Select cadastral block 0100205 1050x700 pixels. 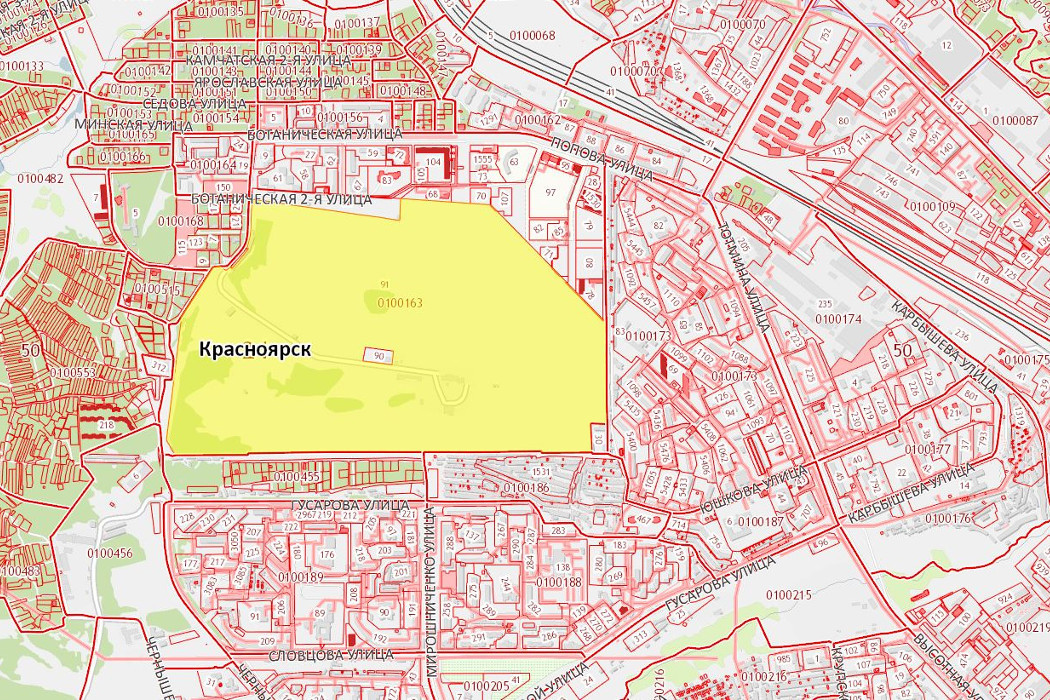pyautogui.click(x=486, y=685)
